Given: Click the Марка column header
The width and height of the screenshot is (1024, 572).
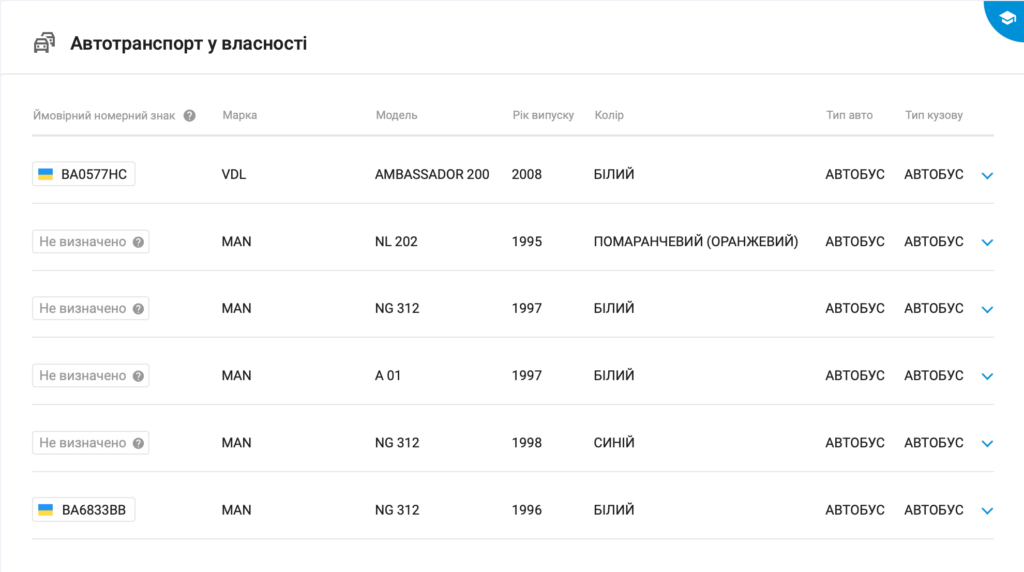Looking at the screenshot, I should coord(240,115).
